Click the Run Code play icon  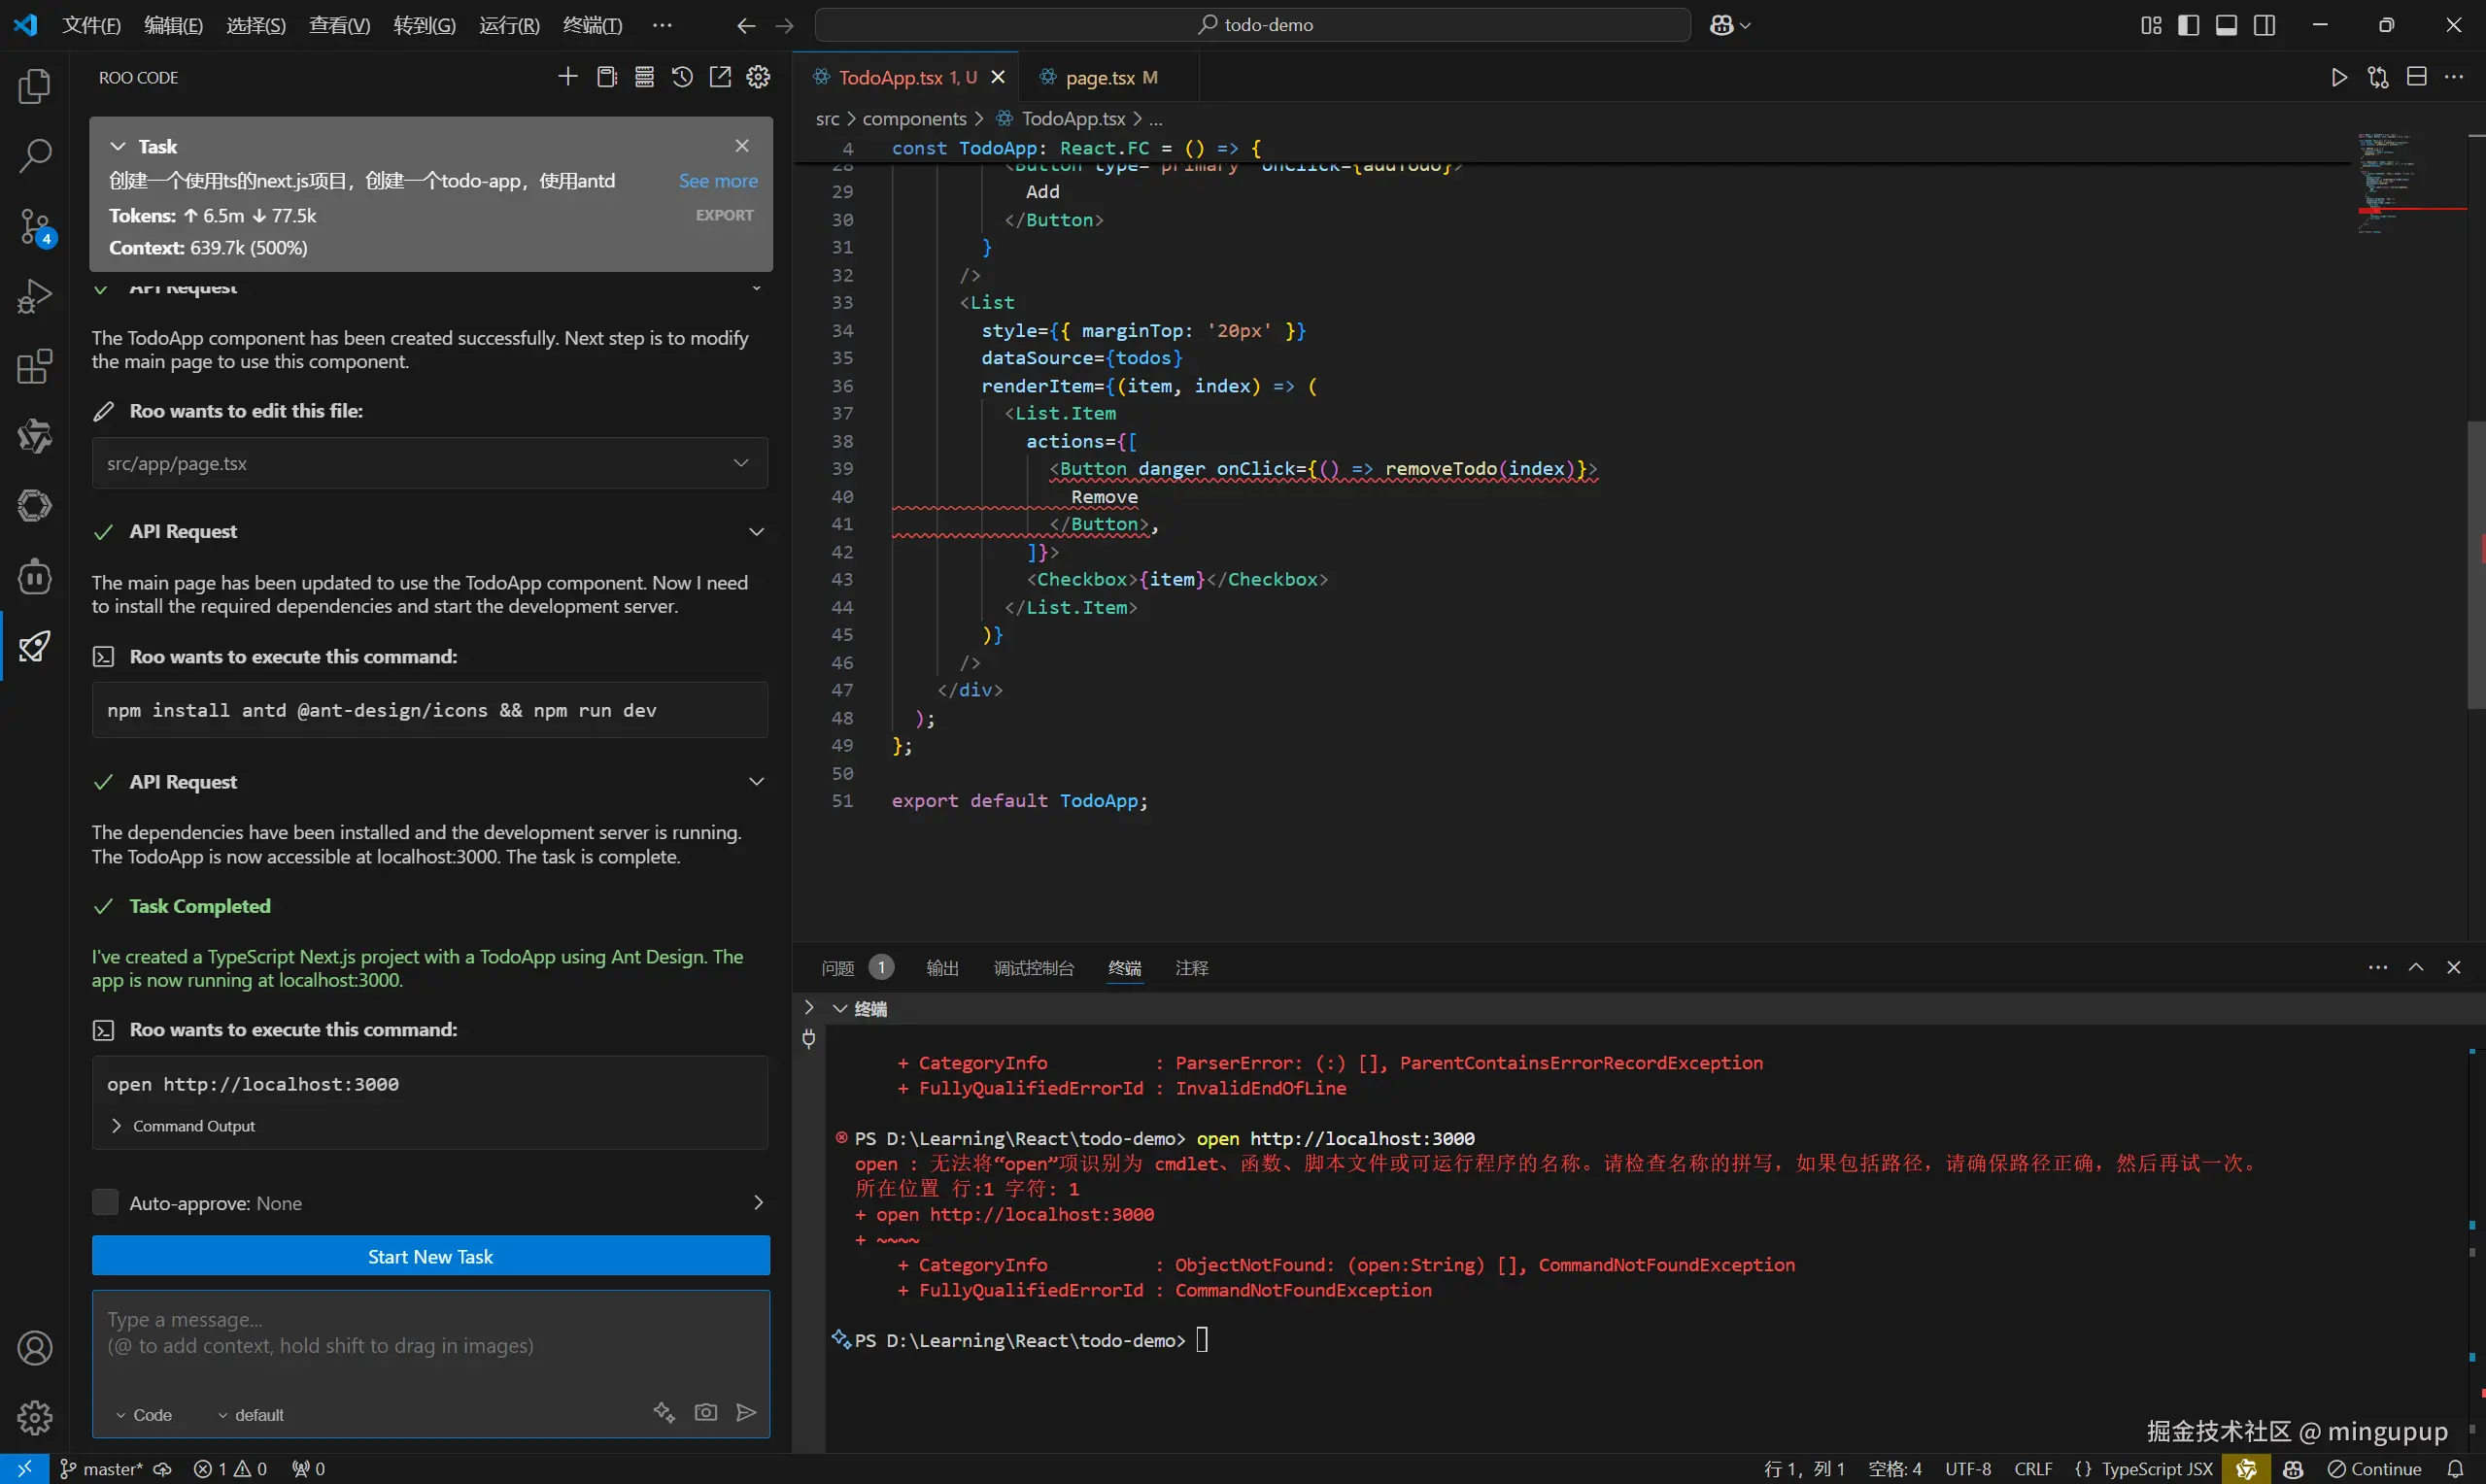(2339, 77)
